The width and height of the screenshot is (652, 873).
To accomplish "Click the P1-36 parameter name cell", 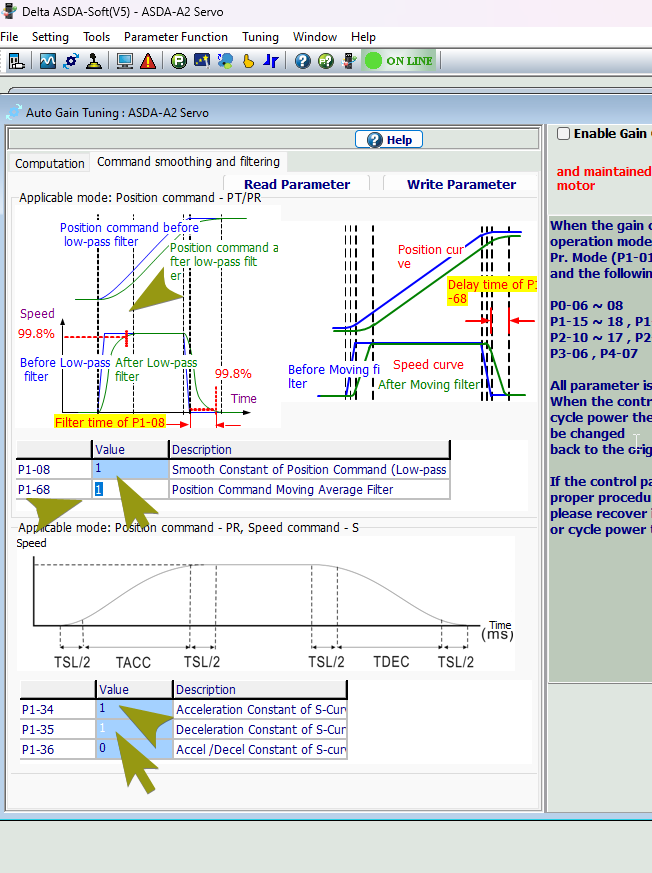I will tap(57, 749).
